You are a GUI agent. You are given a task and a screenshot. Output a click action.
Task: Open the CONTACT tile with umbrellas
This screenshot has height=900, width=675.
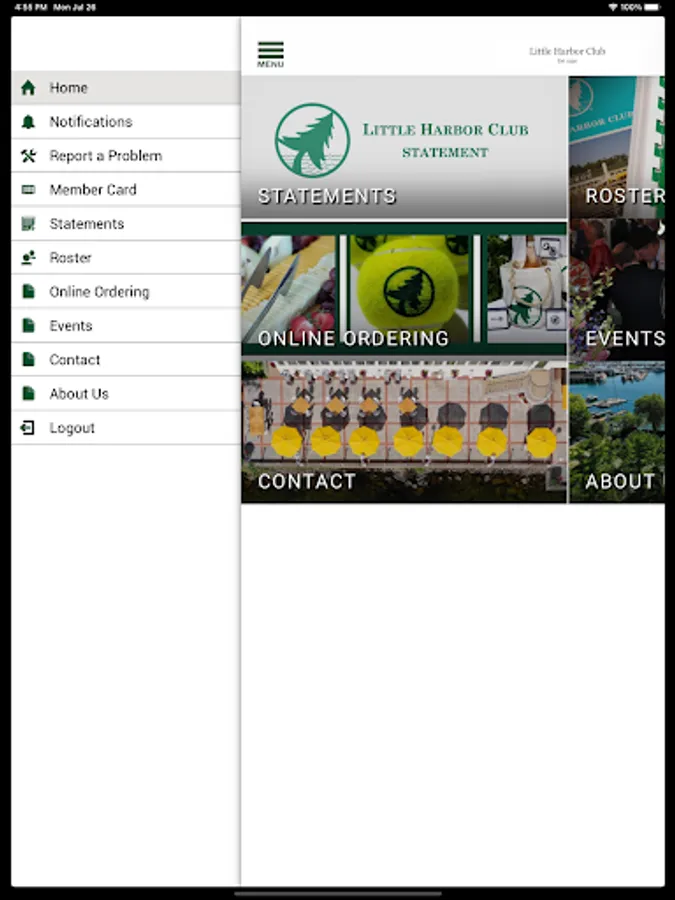point(404,432)
